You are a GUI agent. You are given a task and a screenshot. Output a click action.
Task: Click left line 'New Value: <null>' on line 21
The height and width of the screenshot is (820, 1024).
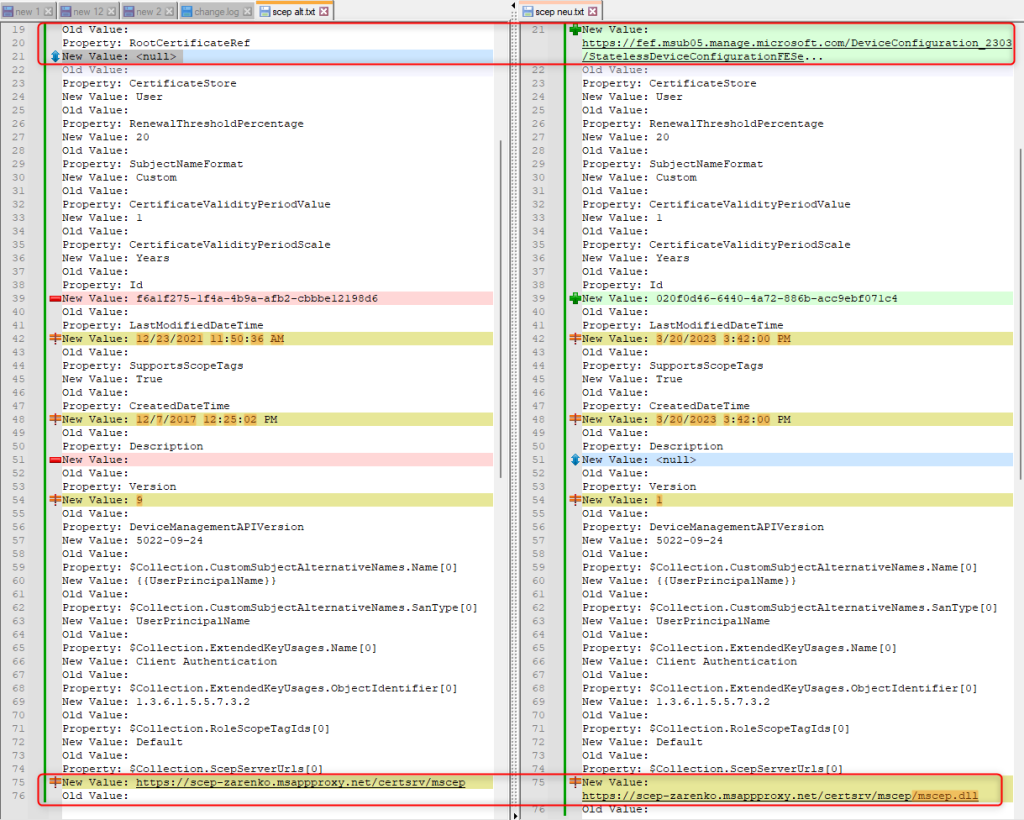pos(119,57)
